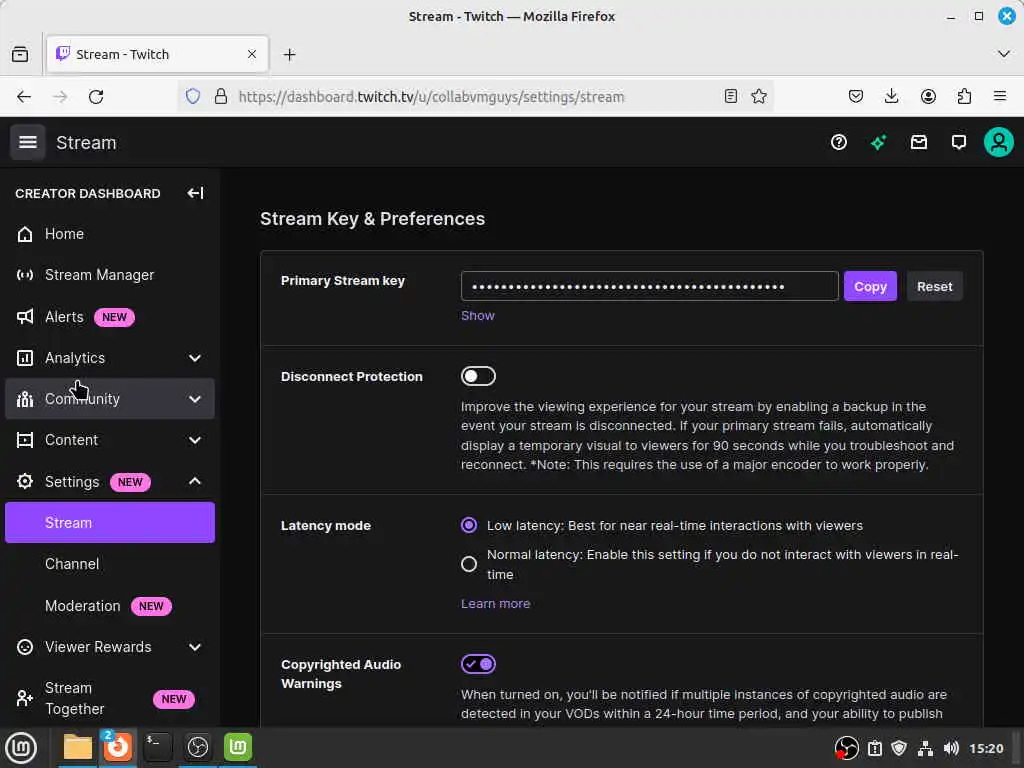Image resolution: width=1024 pixels, height=768 pixels.
Task: Collapse the Creator Dashboard sidebar
Action: [x=195, y=193]
